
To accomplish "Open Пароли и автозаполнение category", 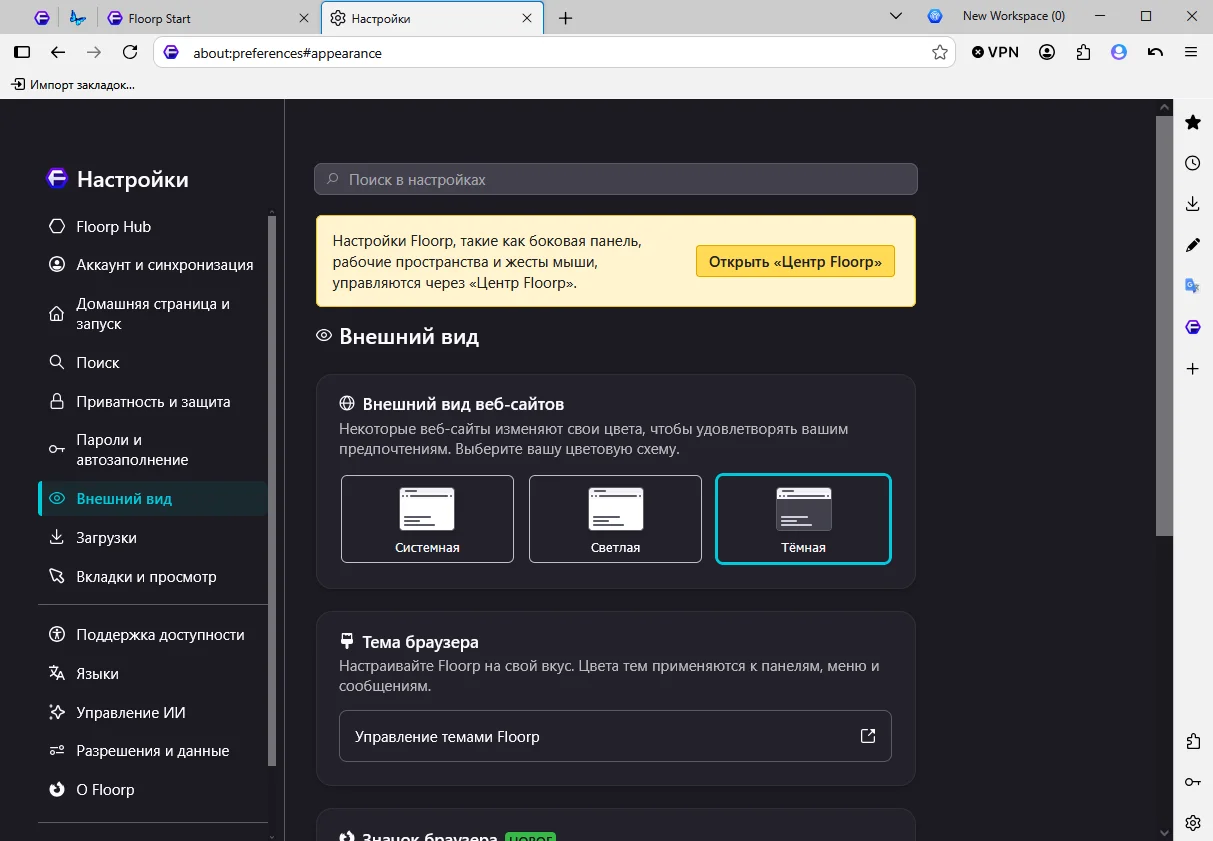I will (x=152, y=450).
